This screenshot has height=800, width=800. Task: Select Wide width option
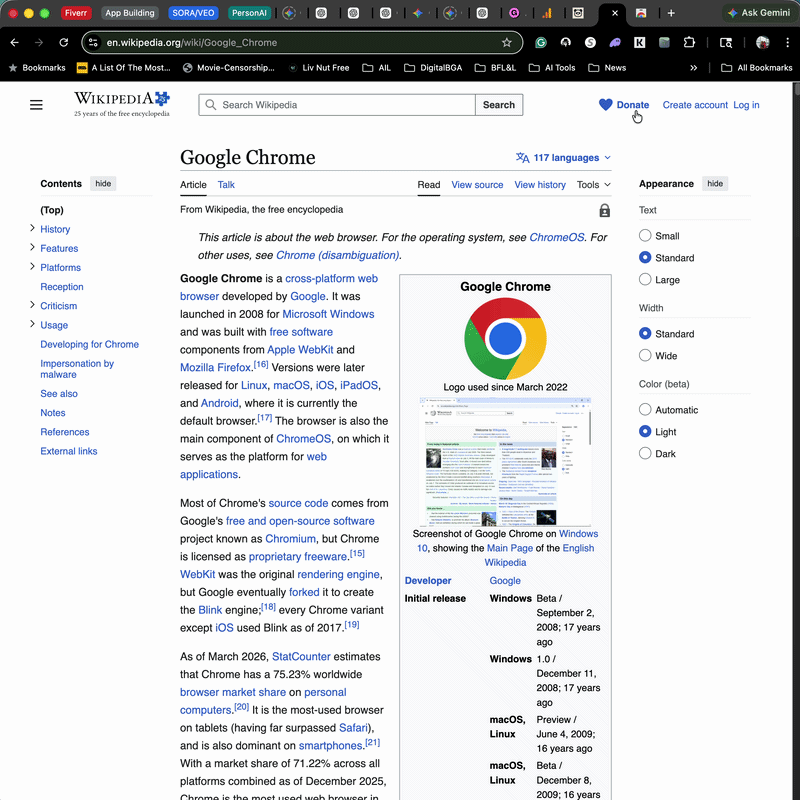point(645,355)
